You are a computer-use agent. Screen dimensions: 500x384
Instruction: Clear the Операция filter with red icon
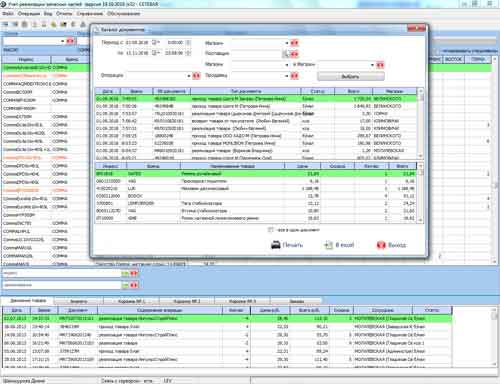(196, 76)
